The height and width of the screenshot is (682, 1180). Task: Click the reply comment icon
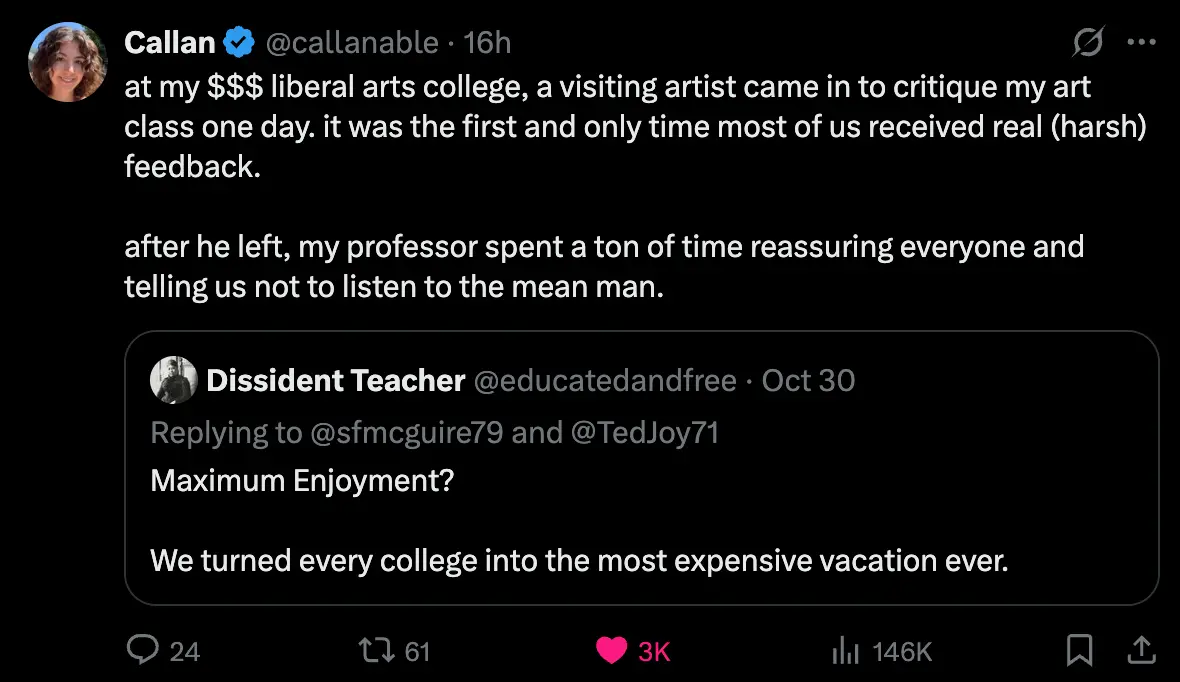(x=144, y=651)
